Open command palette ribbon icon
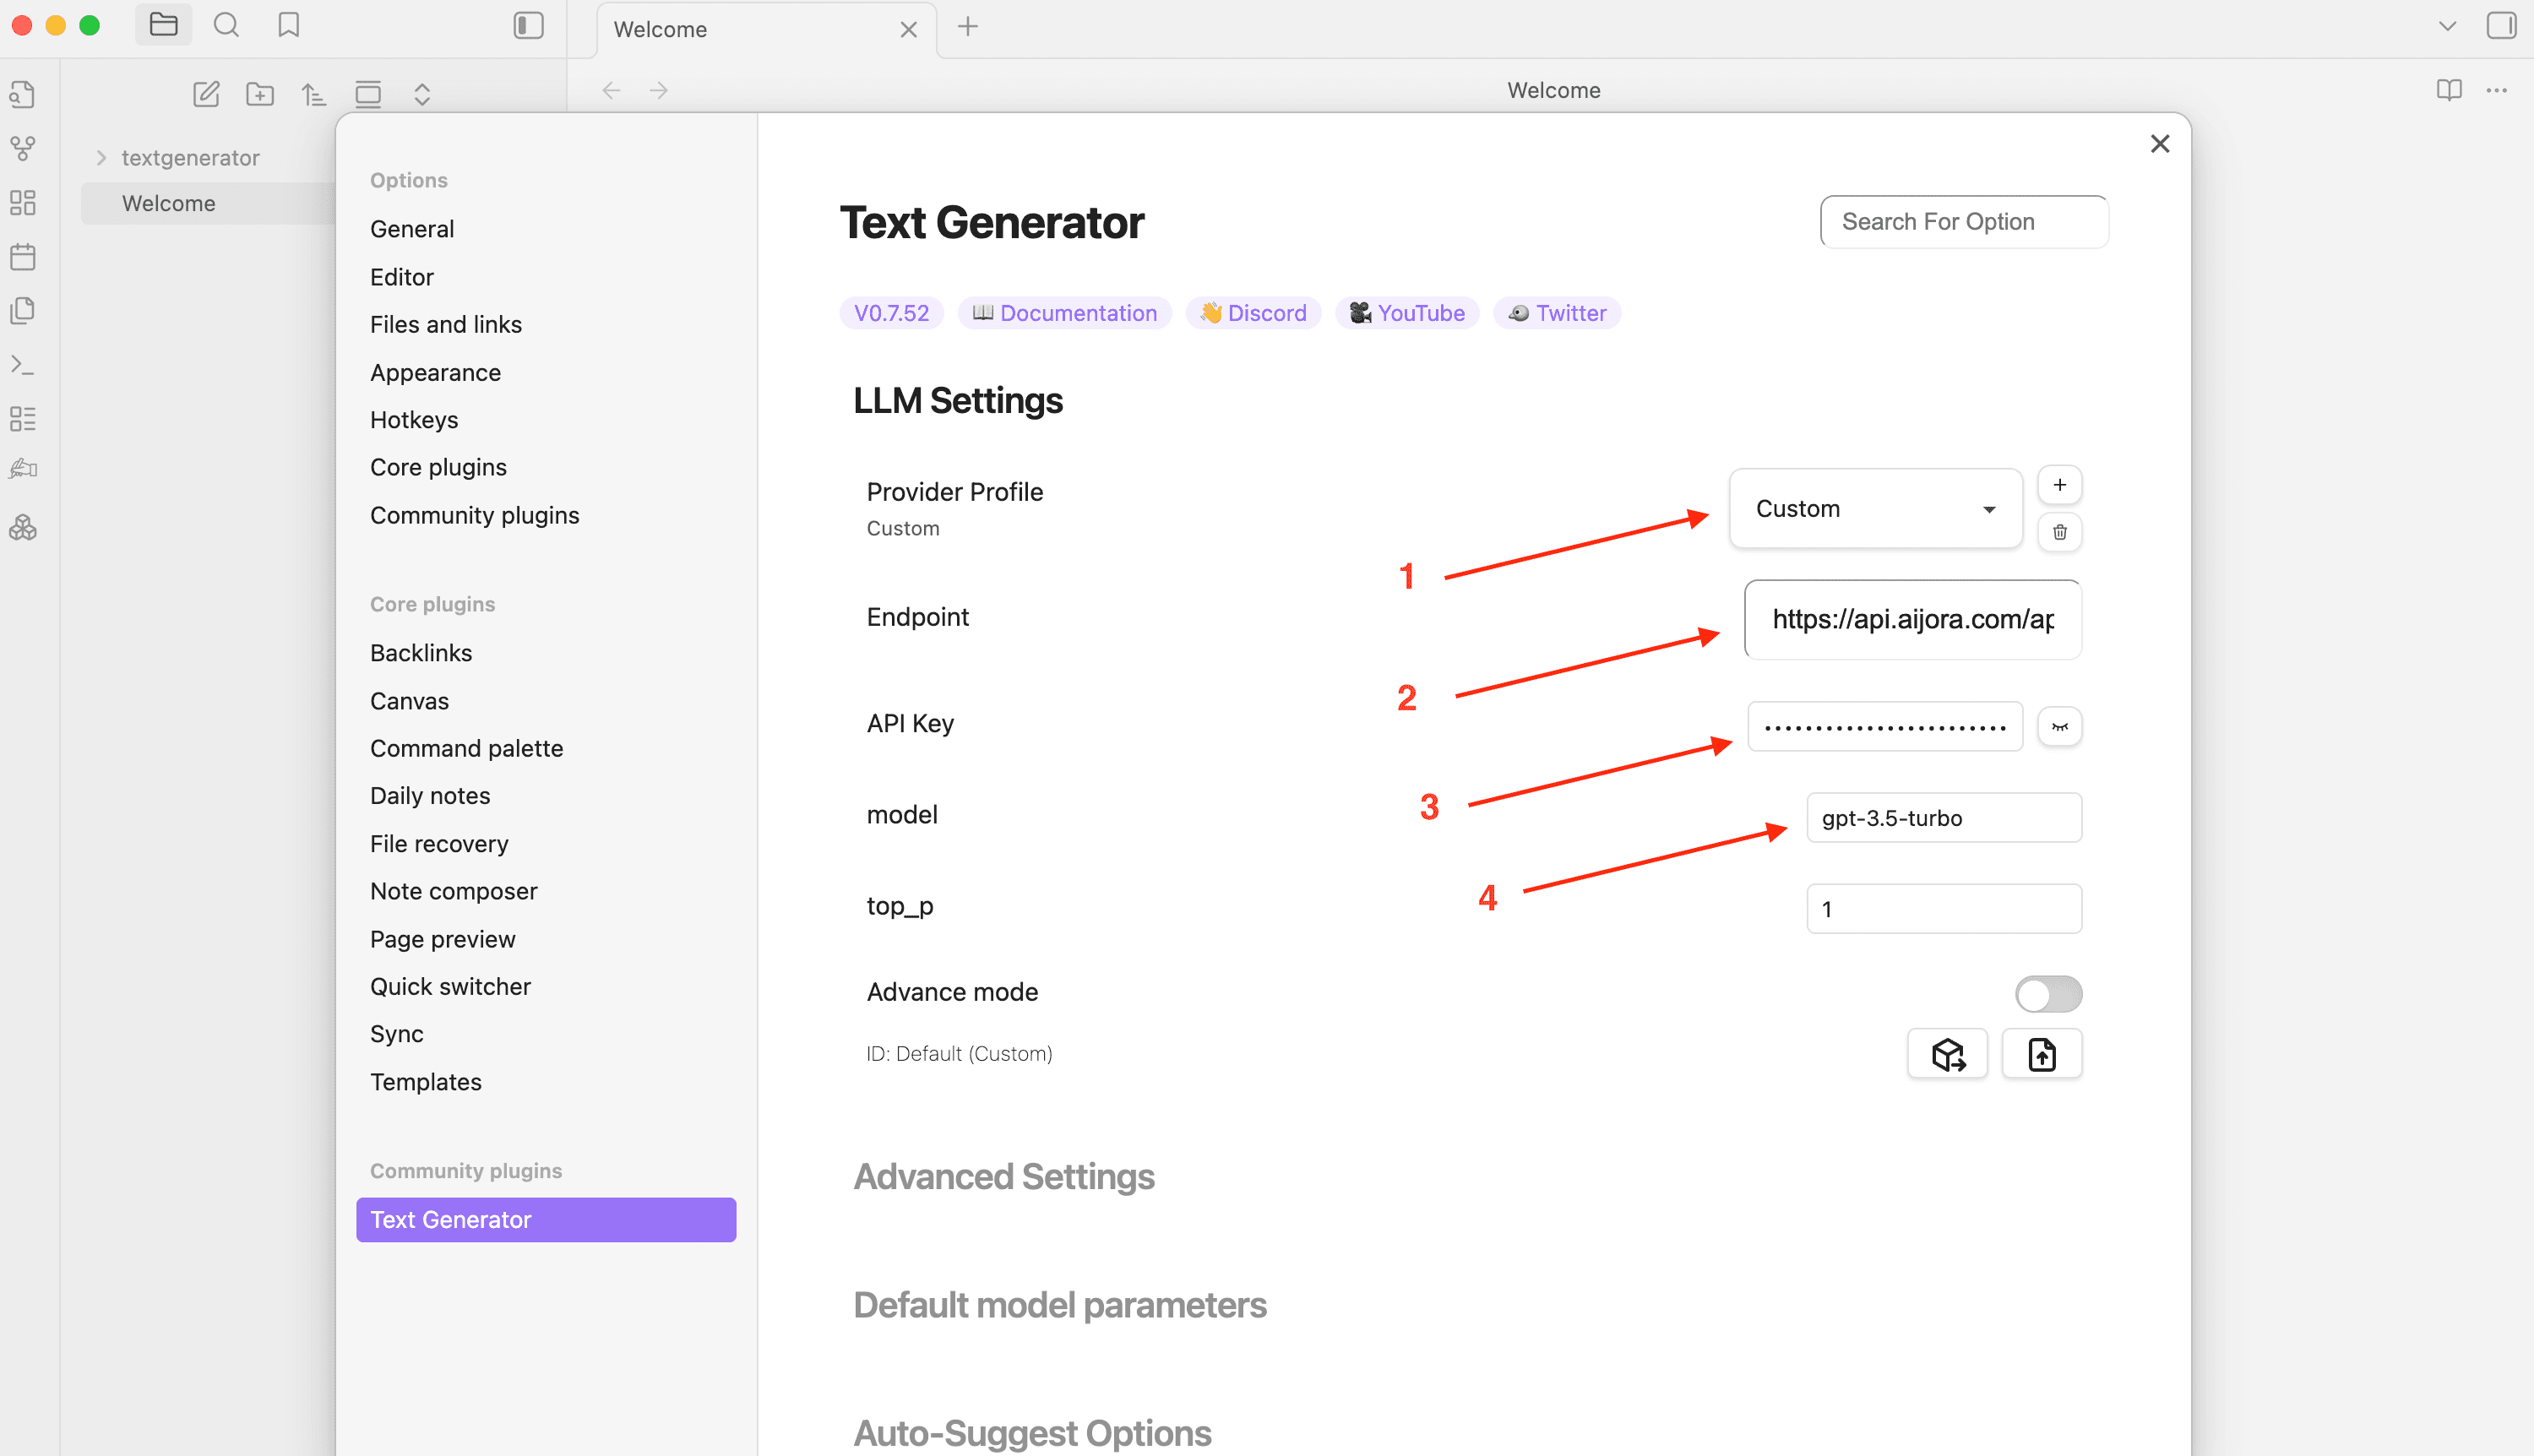This screenshot has height=1456, width=2534. [x=23, y=365]
